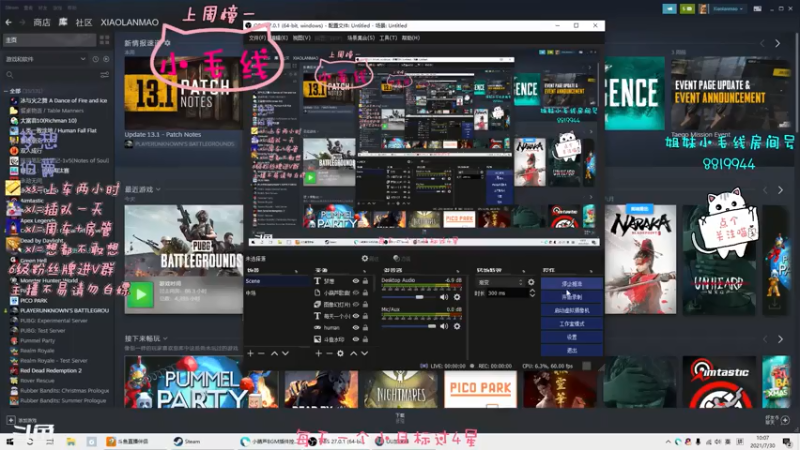Remove the scene with minus icon

point(261,353)
